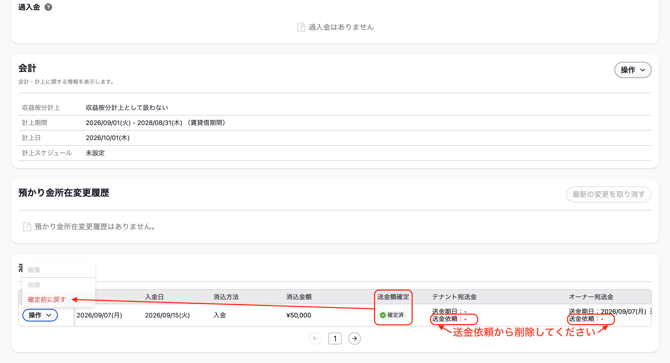Click the ¥50,000 amount cell
670x363 pixels.
click(299, 315)
